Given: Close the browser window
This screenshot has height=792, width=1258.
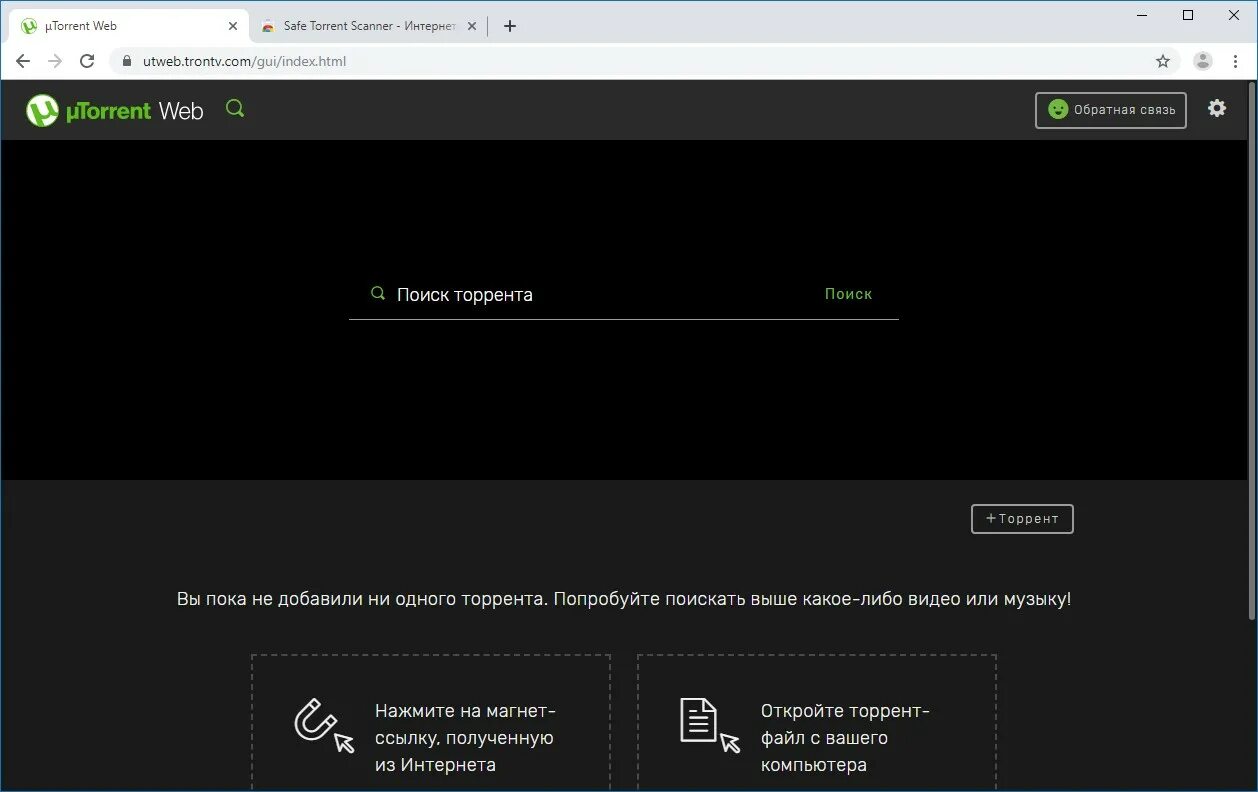Looking at the screenshot, I should point(1233,15).
